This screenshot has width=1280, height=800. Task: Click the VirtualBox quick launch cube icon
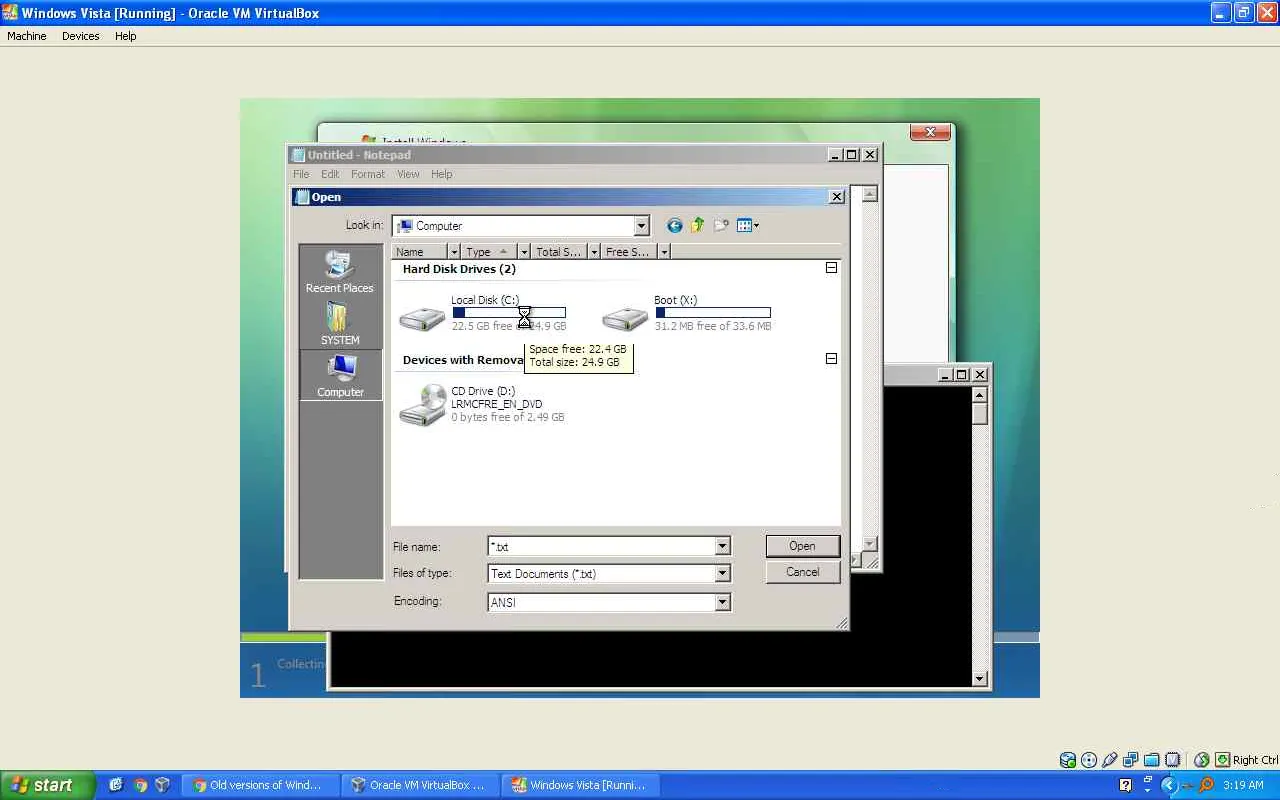162,785
